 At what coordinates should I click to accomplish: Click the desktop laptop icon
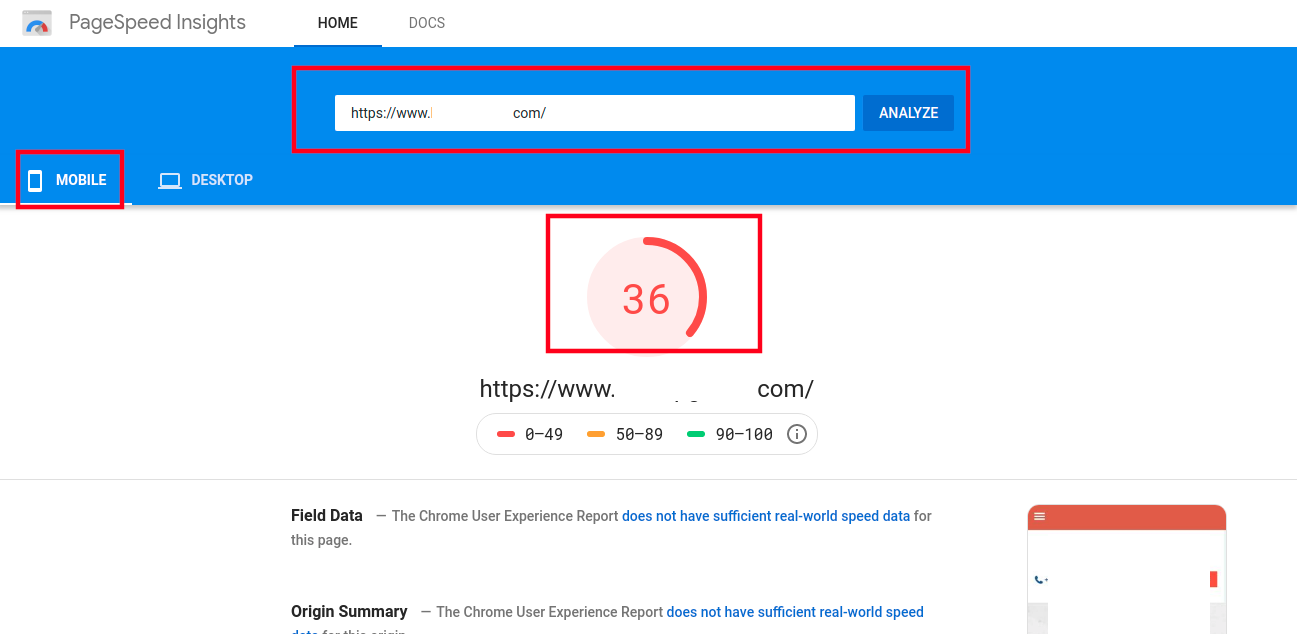[170, 181]
